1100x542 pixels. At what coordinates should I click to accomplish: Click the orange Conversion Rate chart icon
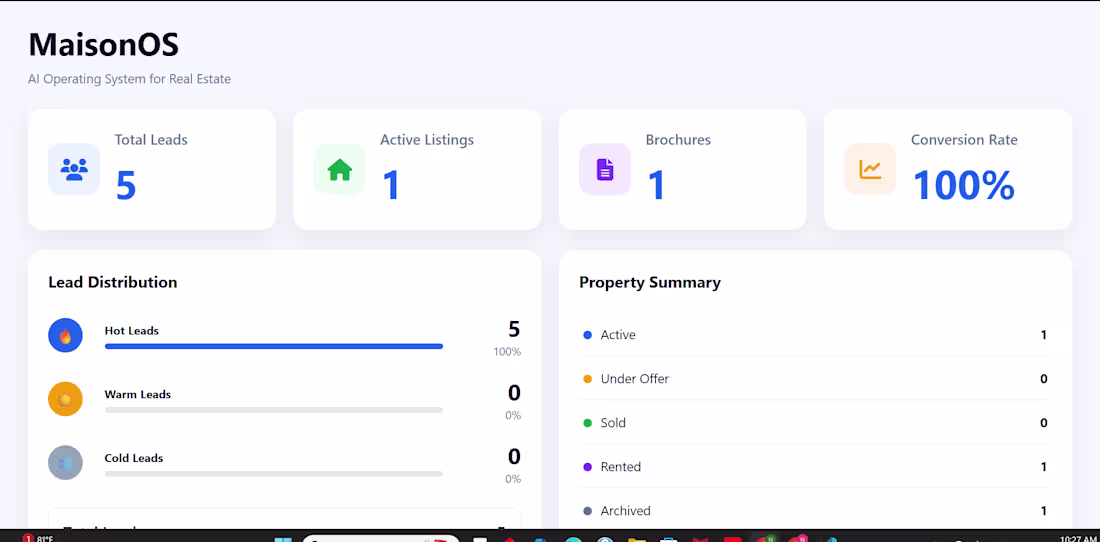[870, 169]
